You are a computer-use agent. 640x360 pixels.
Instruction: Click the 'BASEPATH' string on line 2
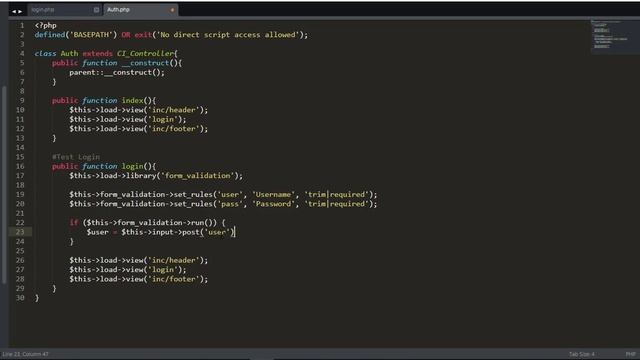point(91,35)
